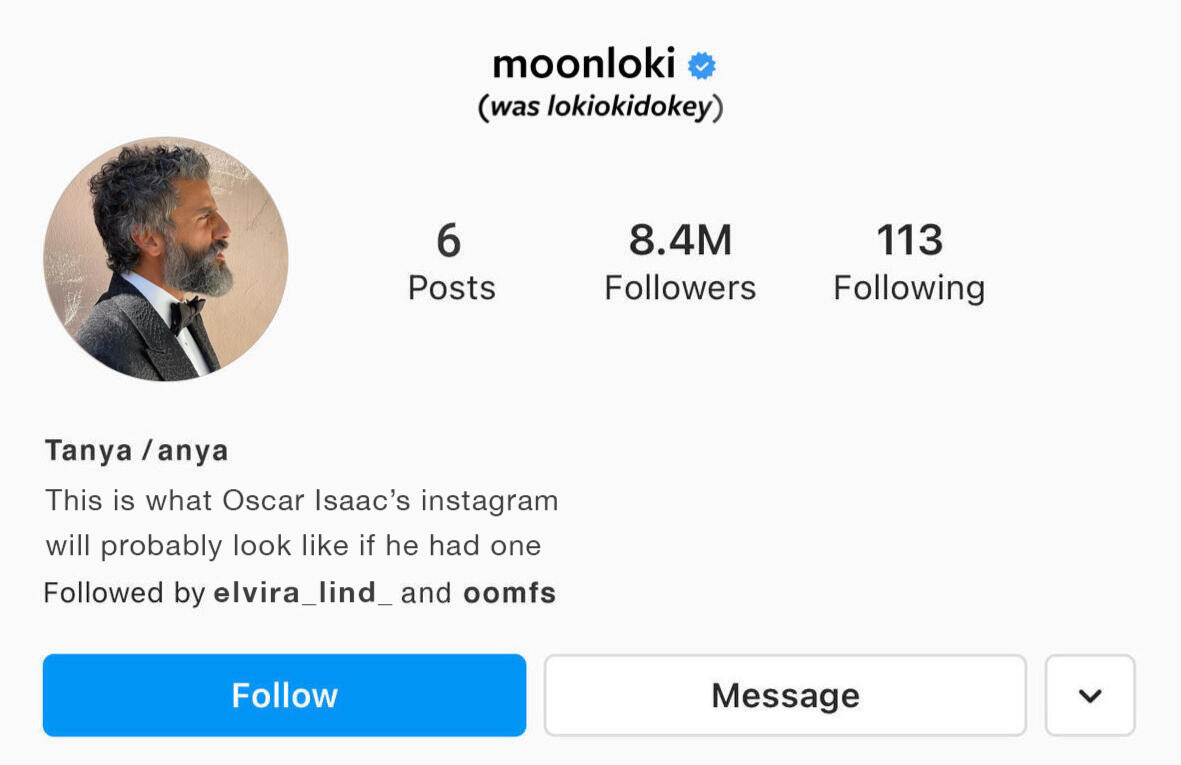Select the 6 posts count

(449, 240)
